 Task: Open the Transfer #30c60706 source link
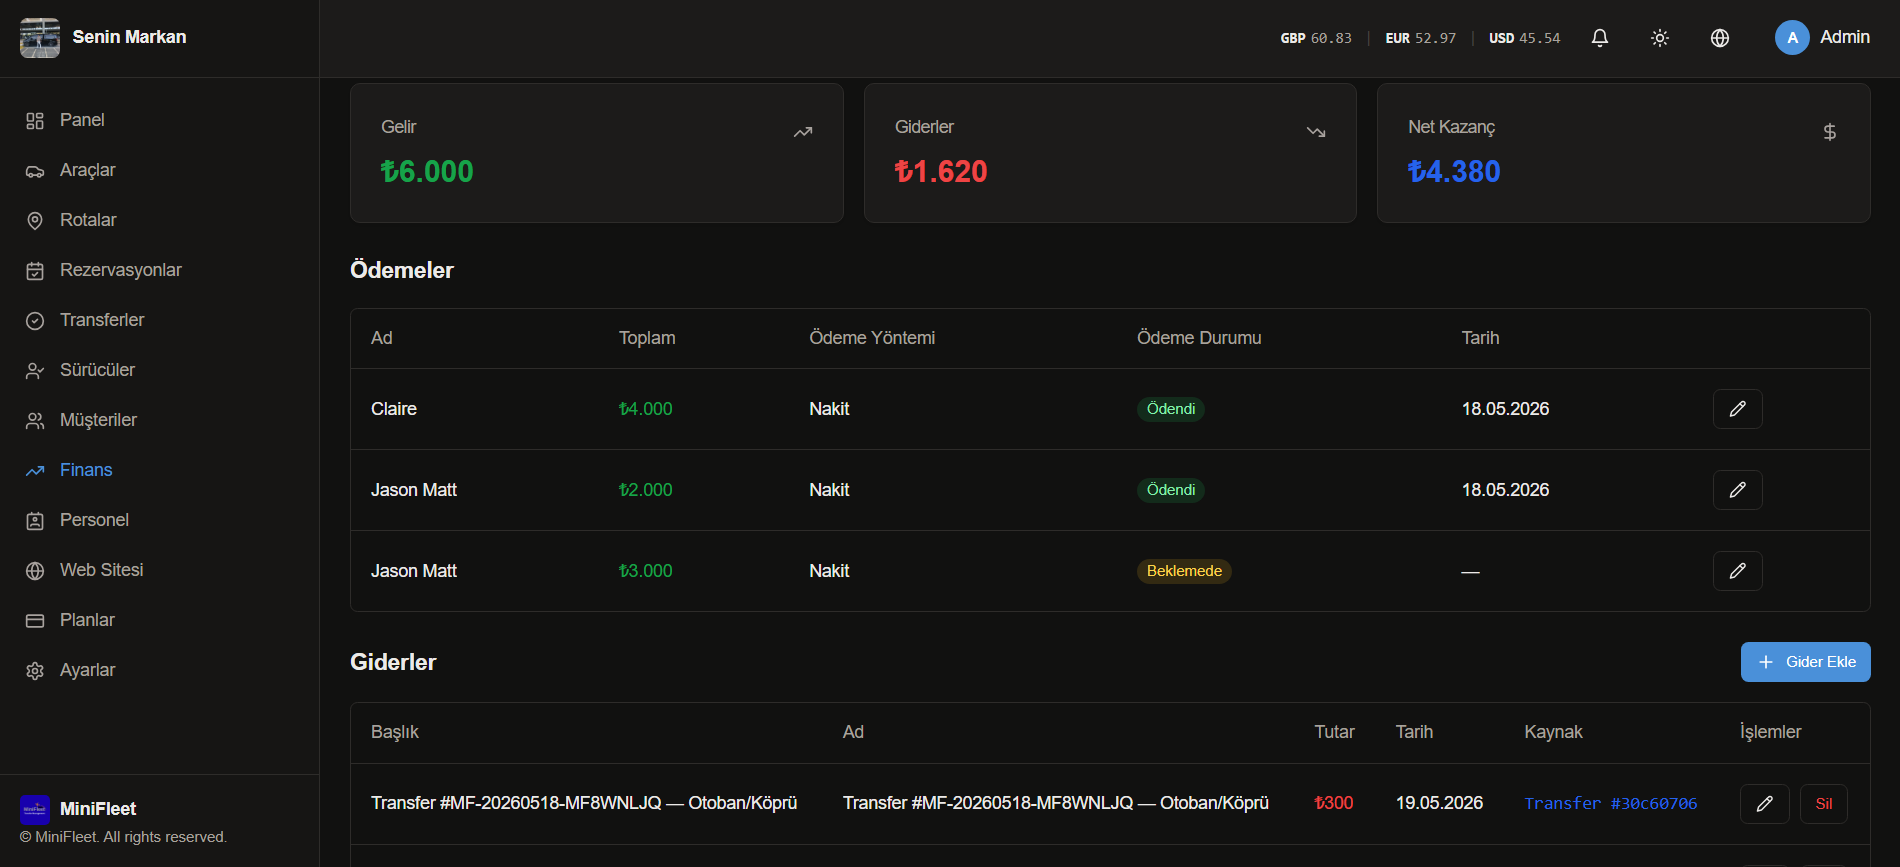(1611, 803)
